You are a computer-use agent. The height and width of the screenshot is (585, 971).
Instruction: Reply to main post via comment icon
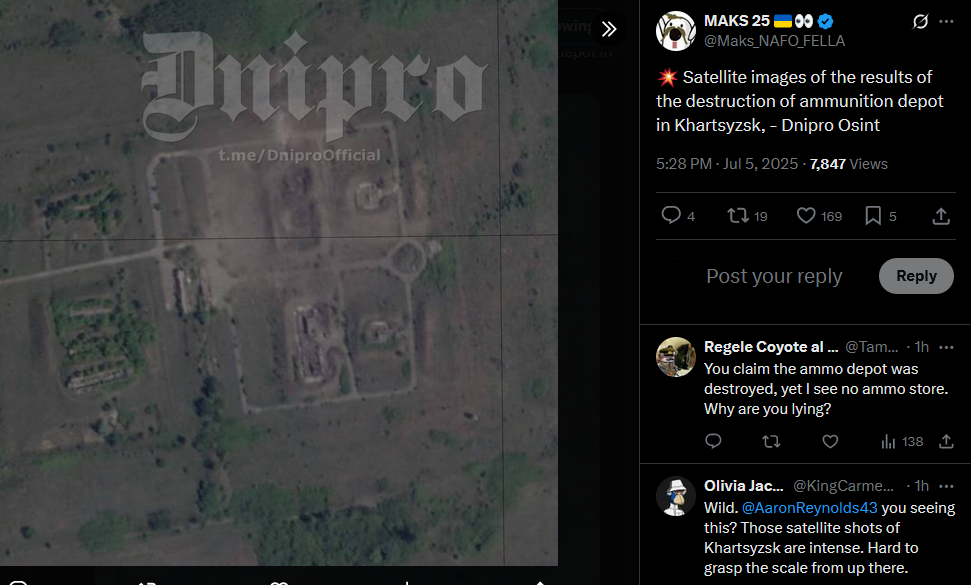pos(671,215)
